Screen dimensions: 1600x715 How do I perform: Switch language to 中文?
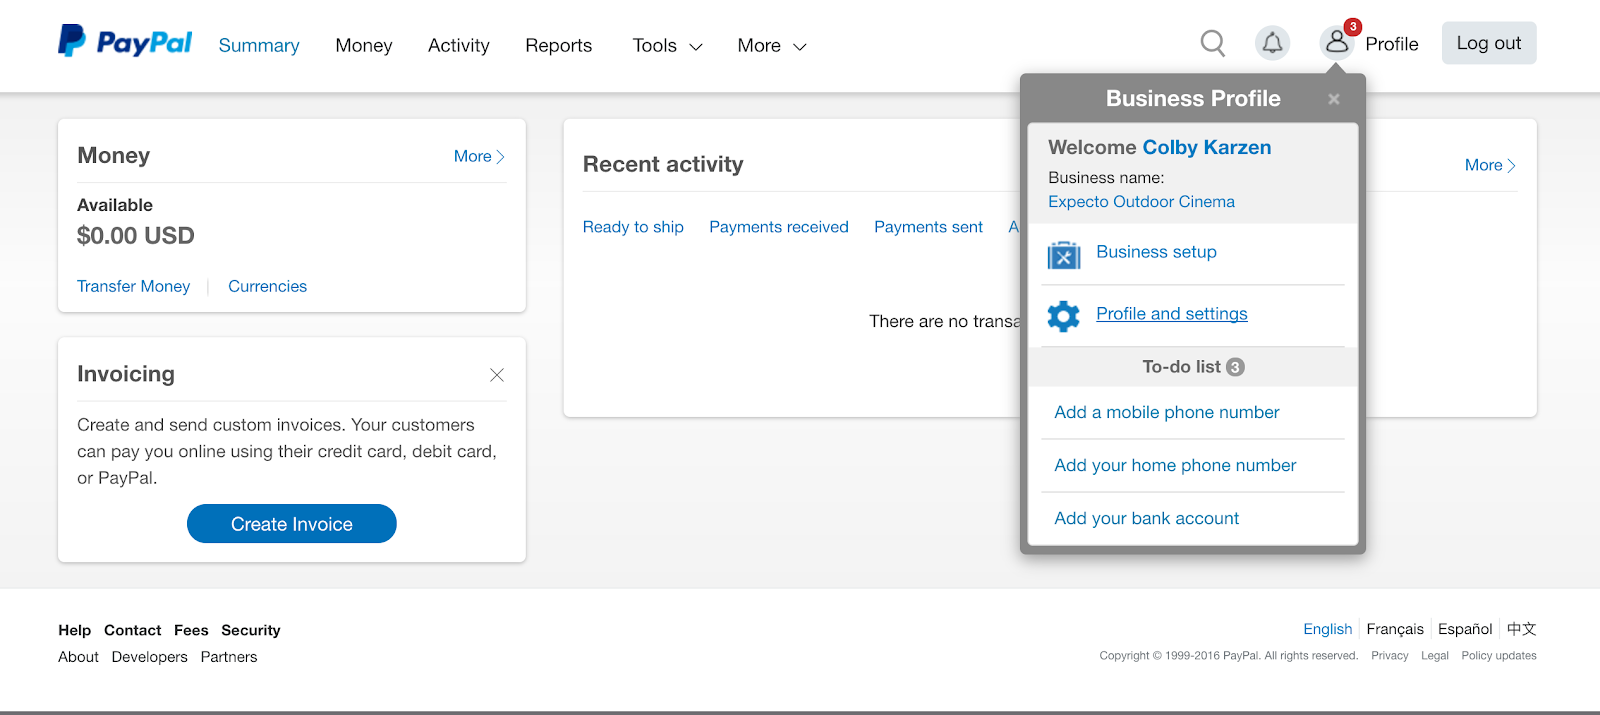point(1522,629)
